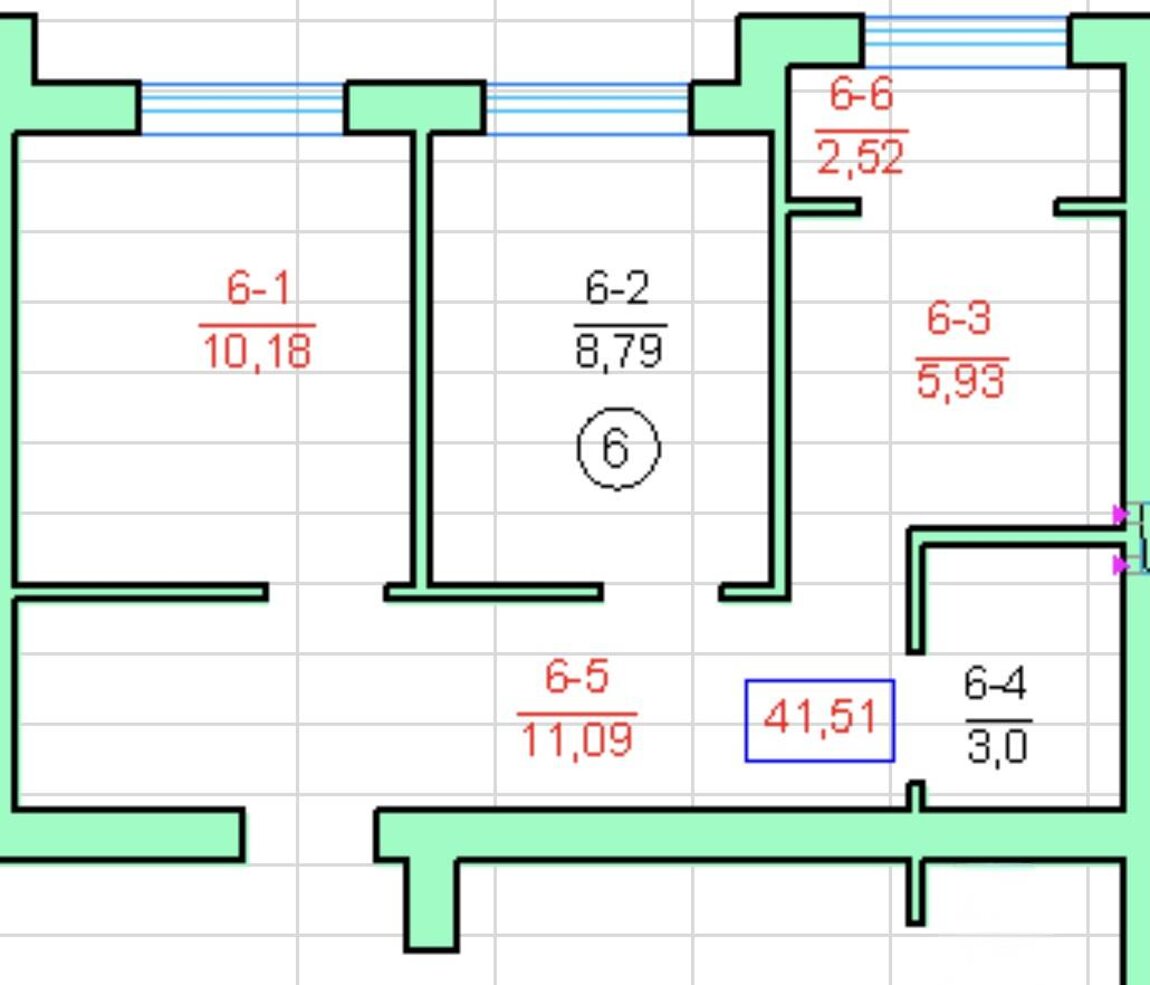This screenshot has height=985, width=1150.
Task: Select the 8,79 area value
Action: coord(620,352)
